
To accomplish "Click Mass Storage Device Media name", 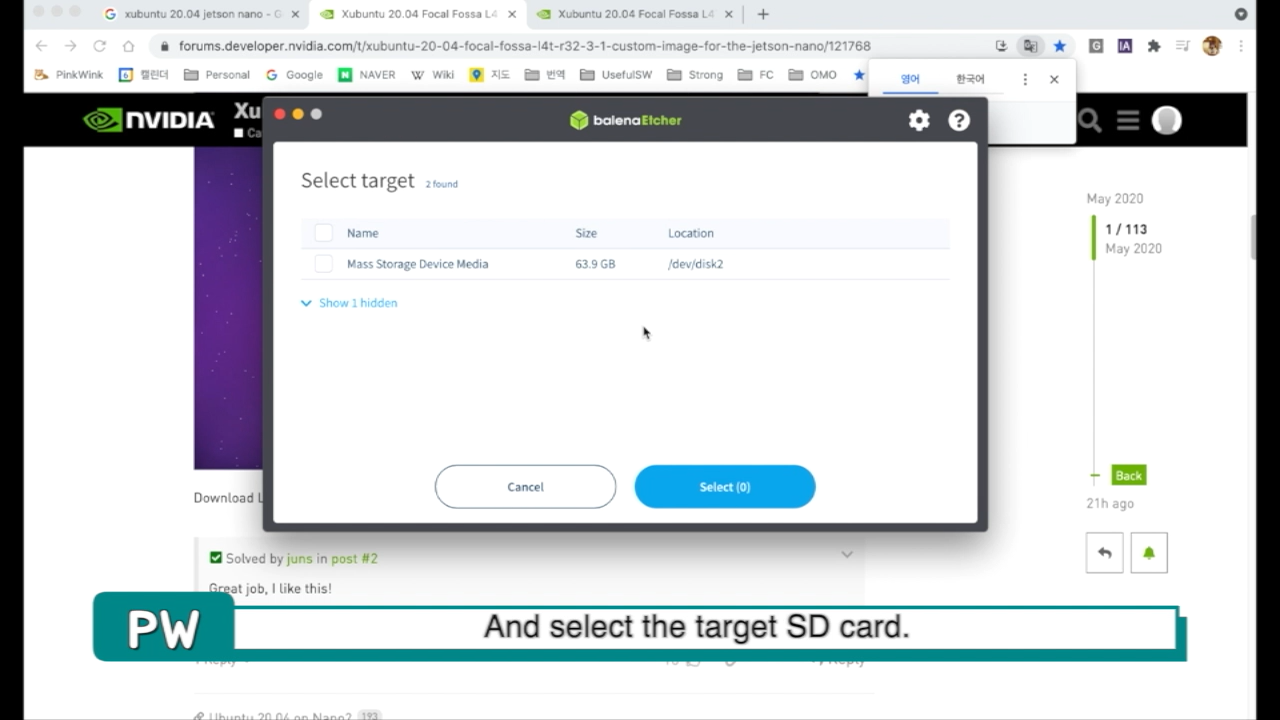I will (417, 264).
